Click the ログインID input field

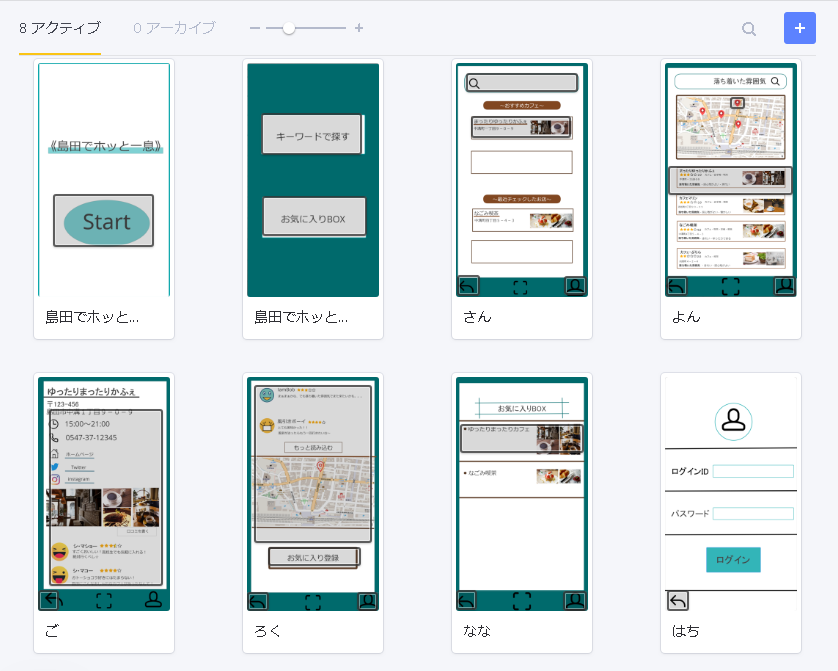click(753, 471)
